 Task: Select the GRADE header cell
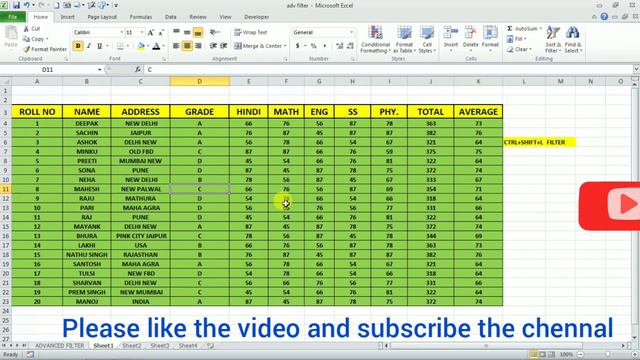point(200,112)
